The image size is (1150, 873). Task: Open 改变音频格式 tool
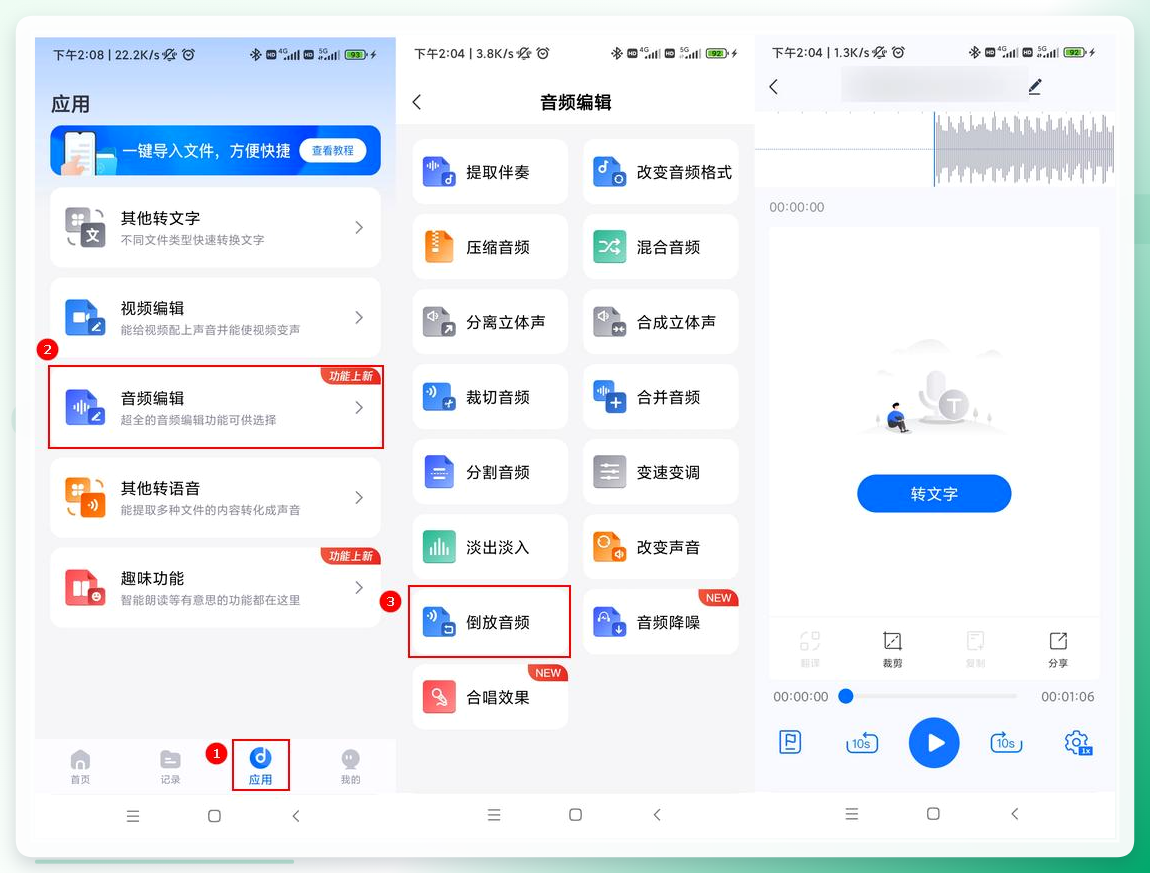pos(661,172)
